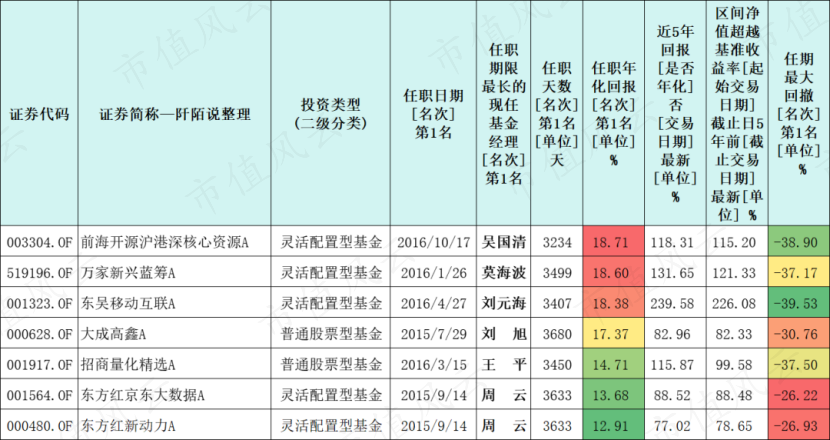
Task: Click the 近5年回报 column header
Action: click(x=675, y=113)
